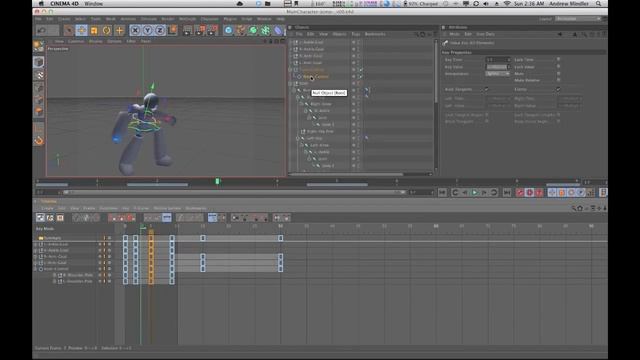Open User Data menu in Attributes manager

coord(485,34)
